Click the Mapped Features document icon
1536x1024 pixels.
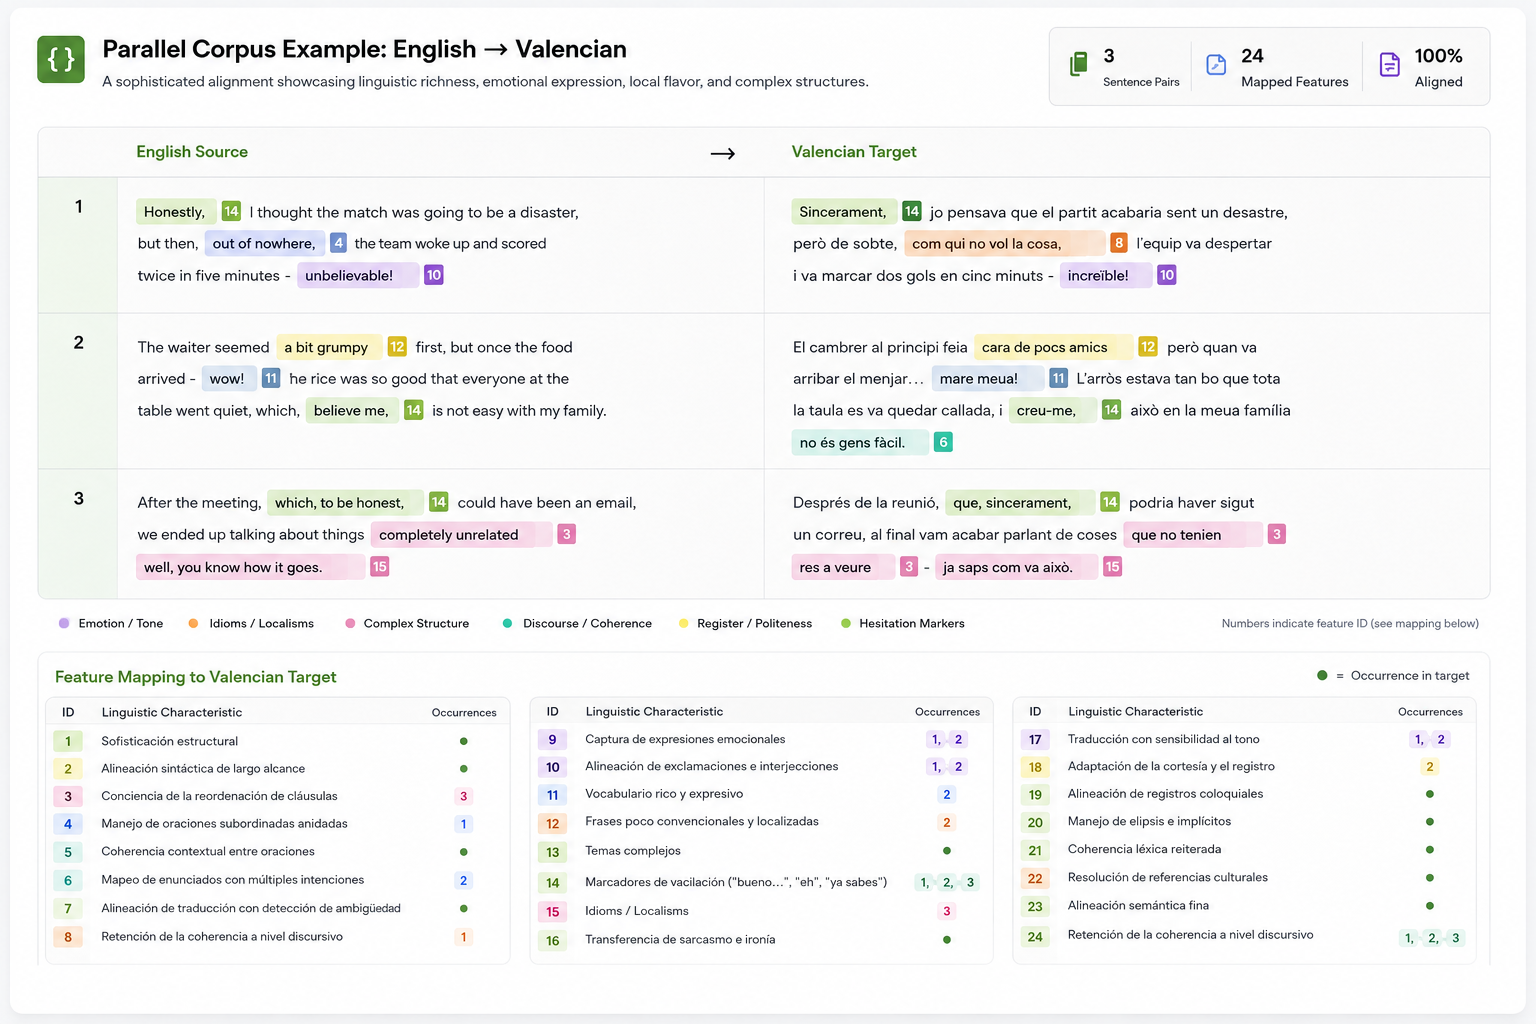click(1216, 65)
